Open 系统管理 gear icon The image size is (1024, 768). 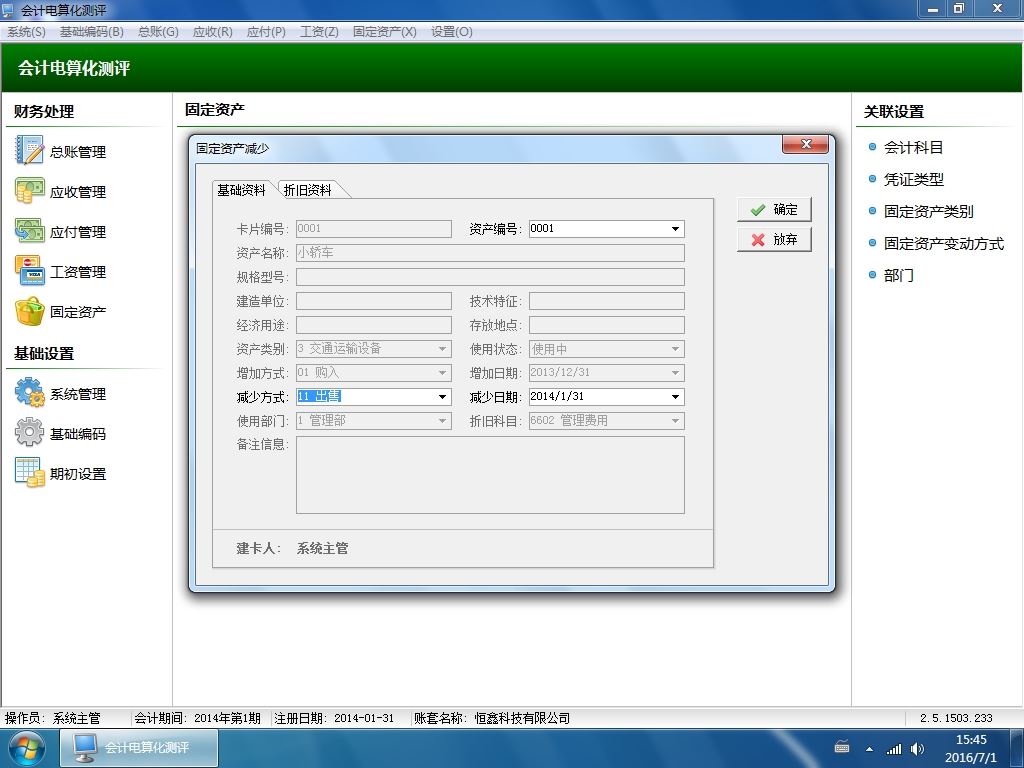coord(29,393)
